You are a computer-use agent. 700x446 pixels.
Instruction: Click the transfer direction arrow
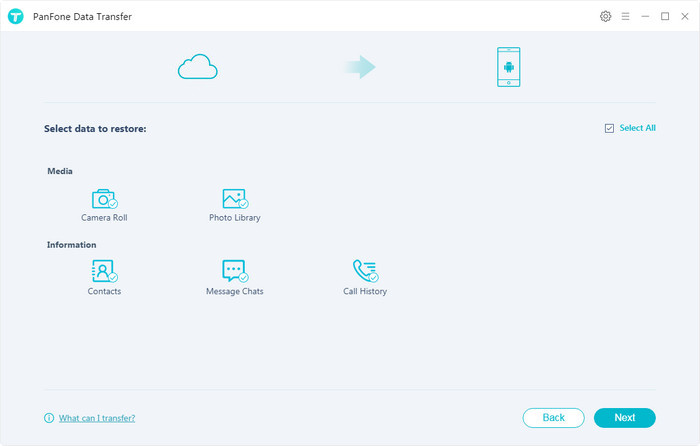pyautogui.click(x=359, y=67)
